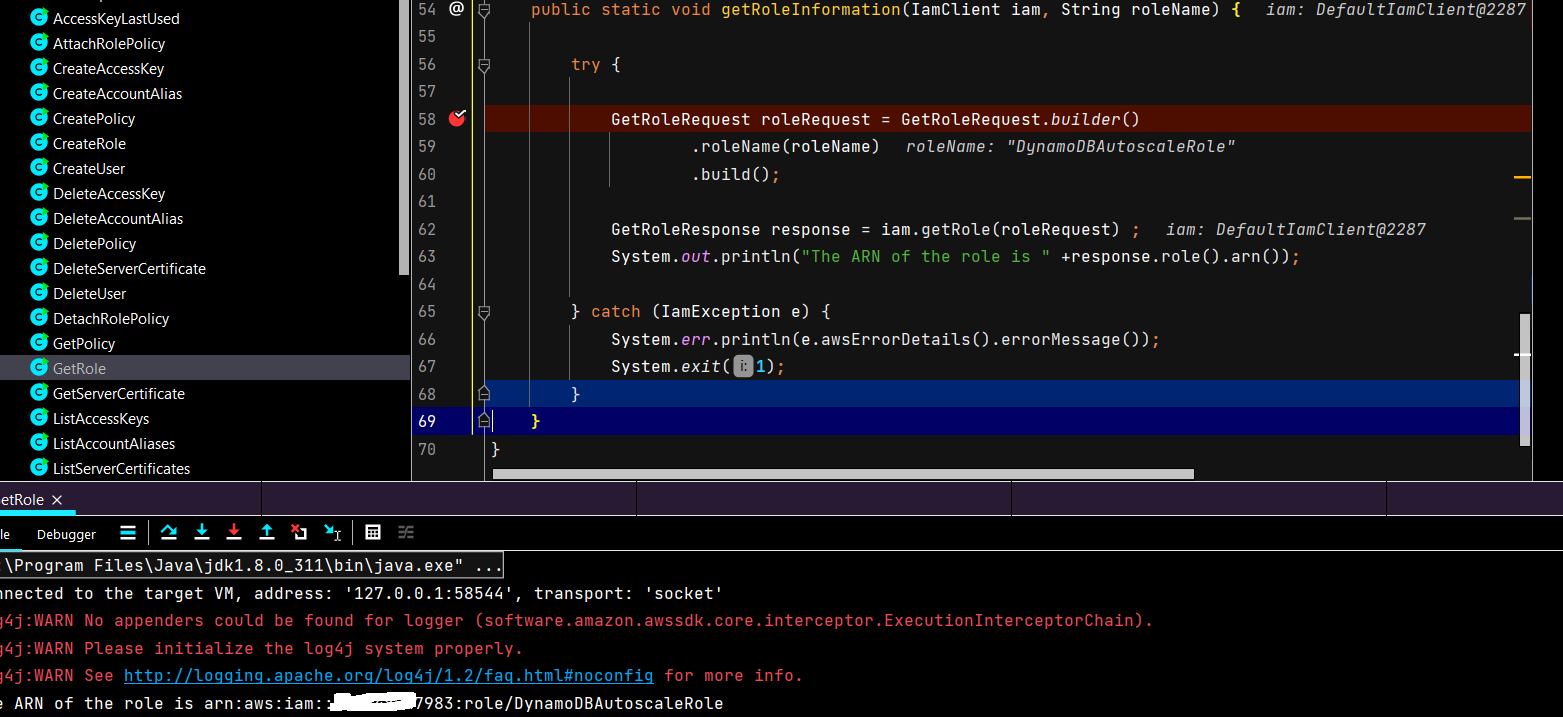1563x717 pixels.
Task: Open the Evaluate Expression calculator icon
Action: (x=373, y=532)
